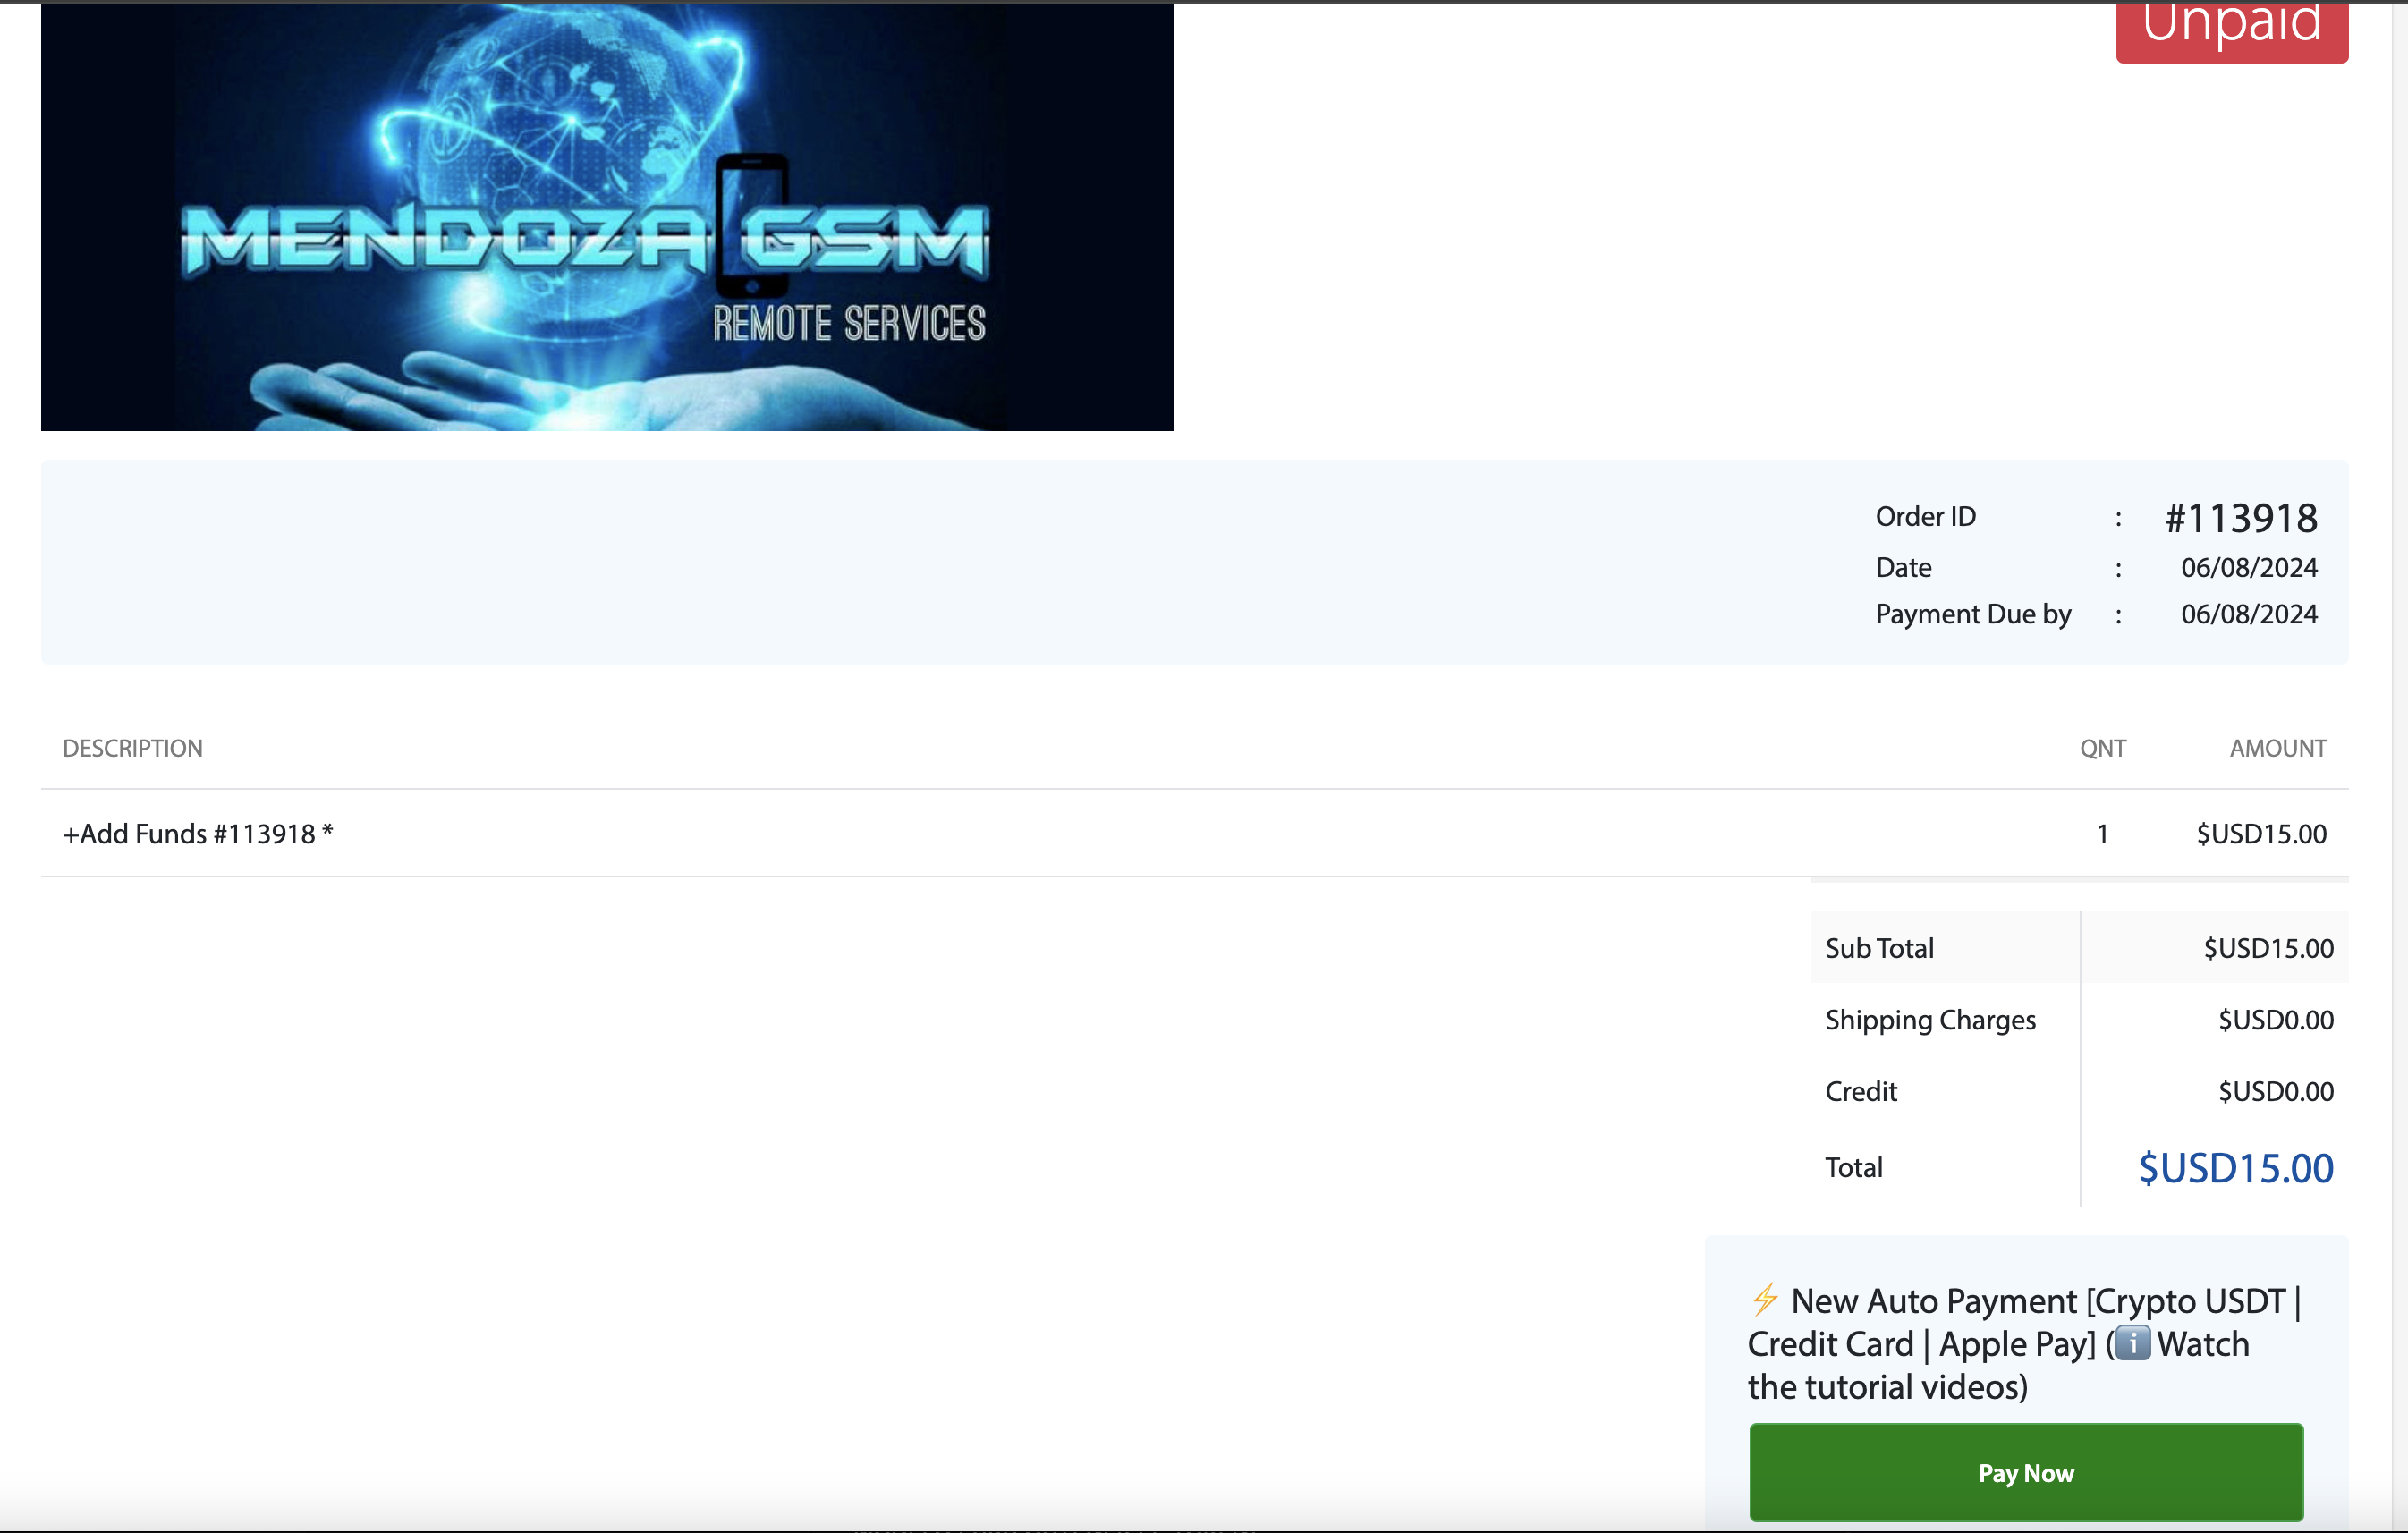Click the Order ID label
2408x1533 pixels.
(x=1925, y=516)
